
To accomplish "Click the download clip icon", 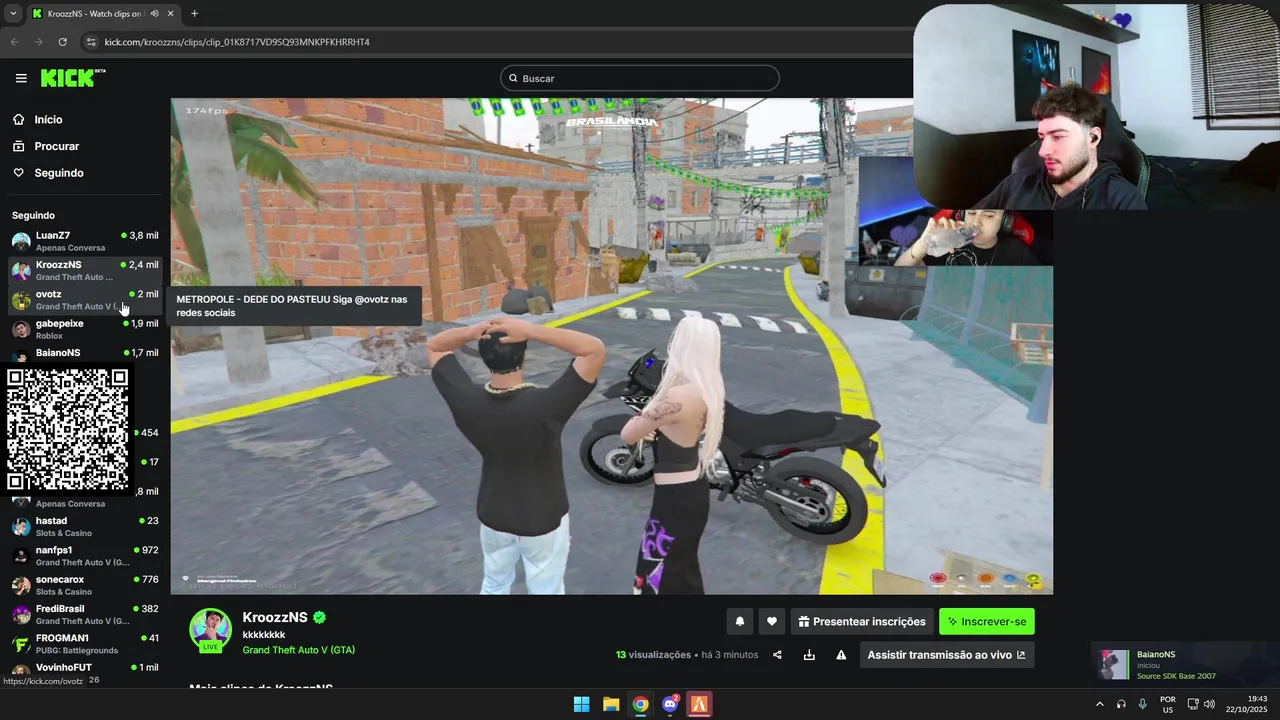I will (809, 655).
